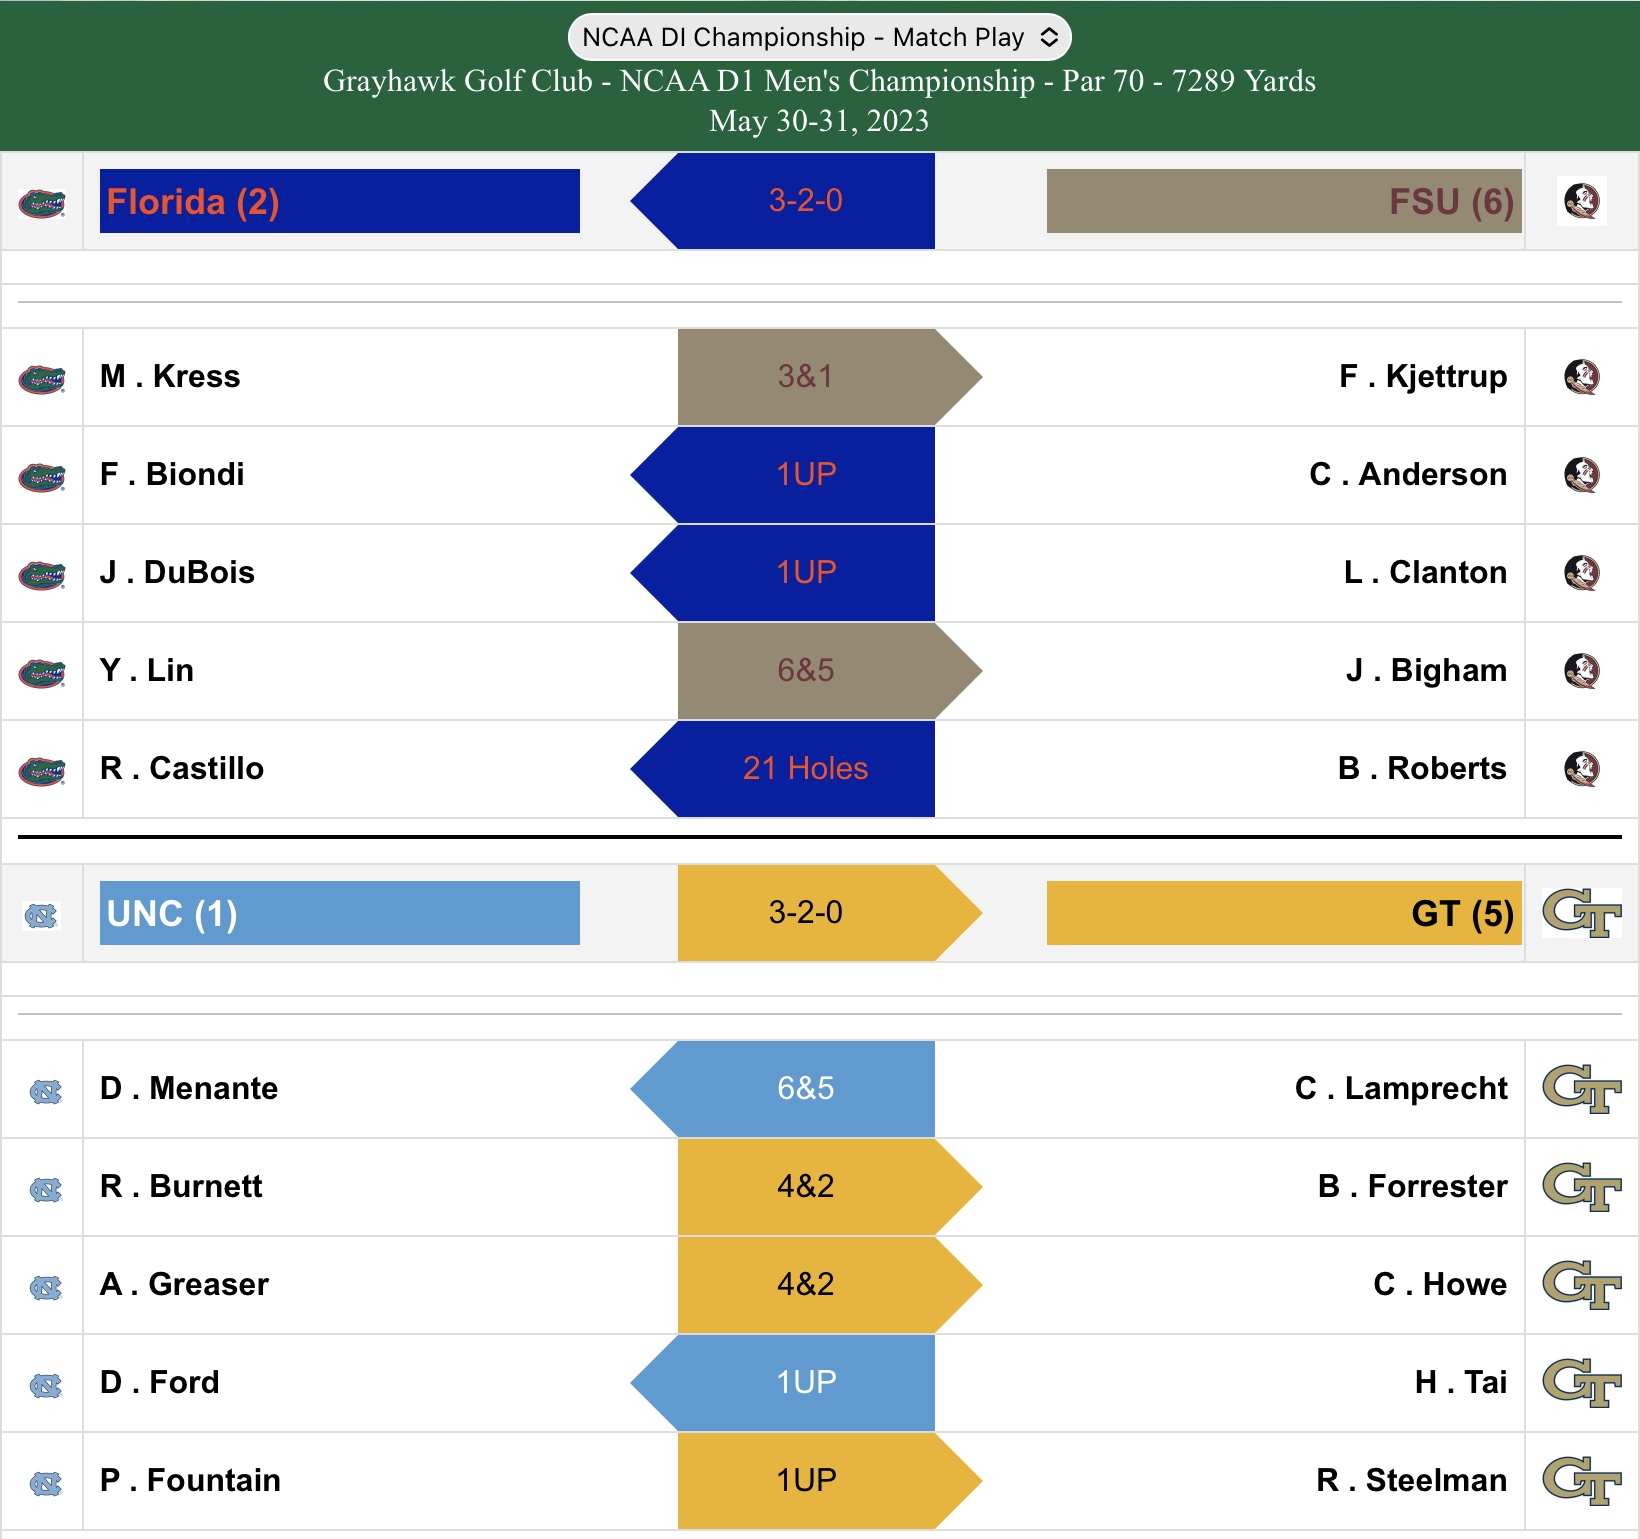
Task: Click UNC logo next to D. Menante
Action: coord(45,1092)
